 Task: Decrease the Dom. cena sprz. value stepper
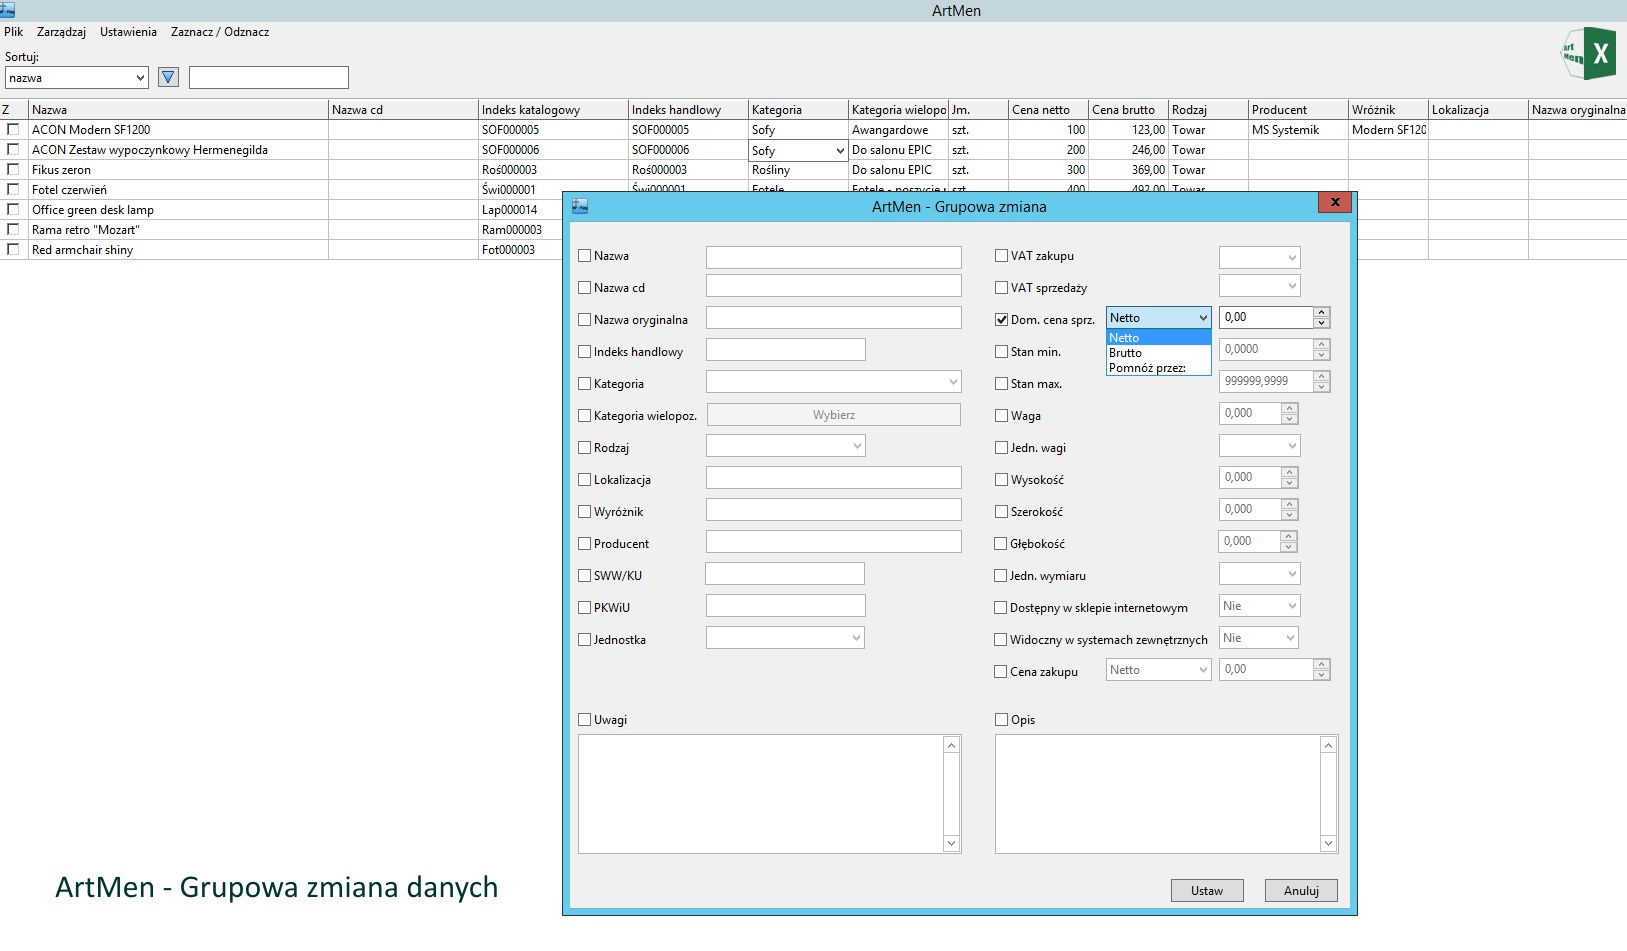[x=1321, y=323]
